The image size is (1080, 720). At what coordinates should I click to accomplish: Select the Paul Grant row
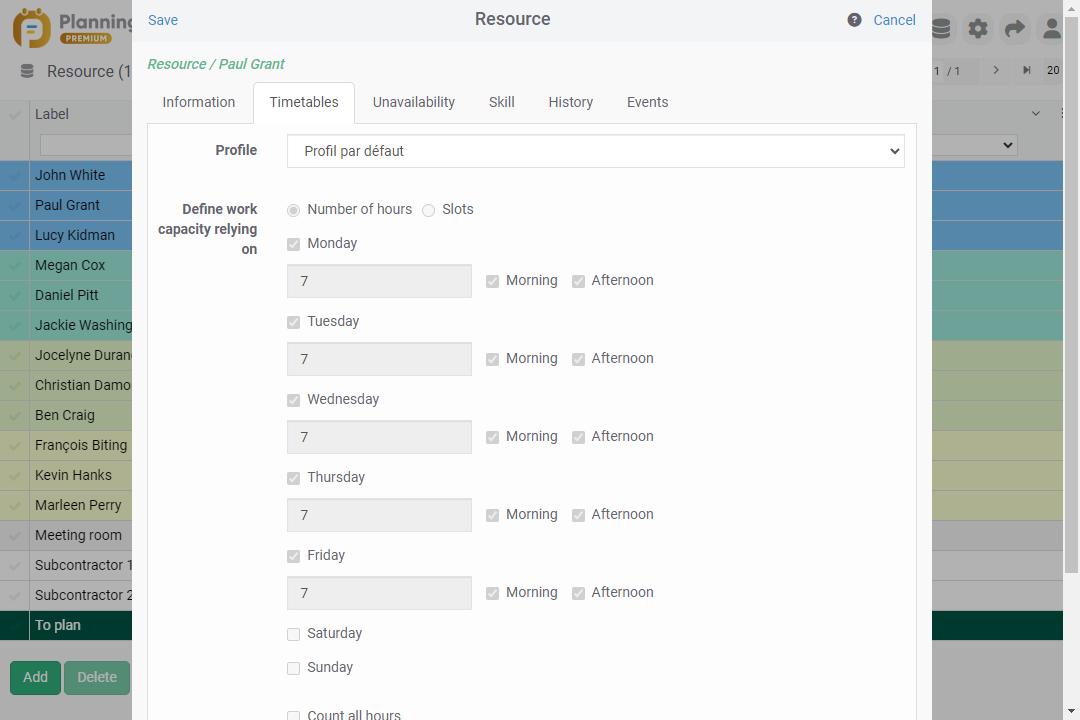pyautogui.click(x=66, y=205)
